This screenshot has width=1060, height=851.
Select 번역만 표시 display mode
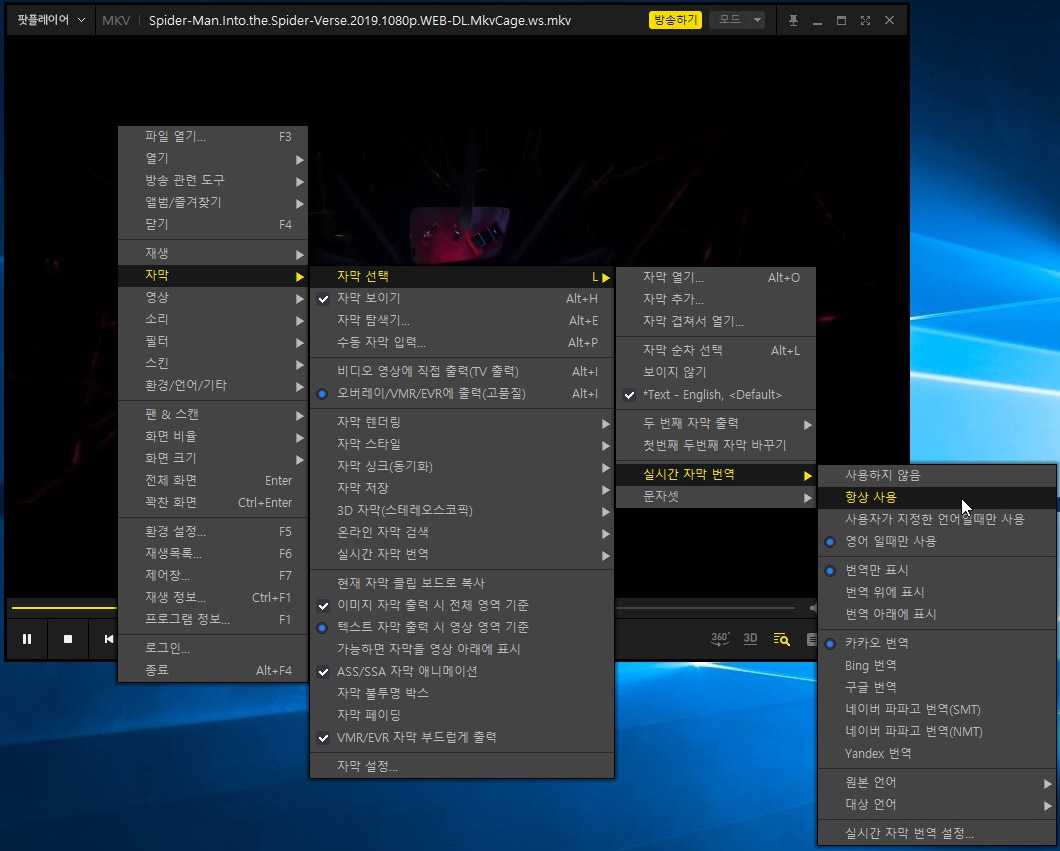pyautogui.click(x=937, y=570)
